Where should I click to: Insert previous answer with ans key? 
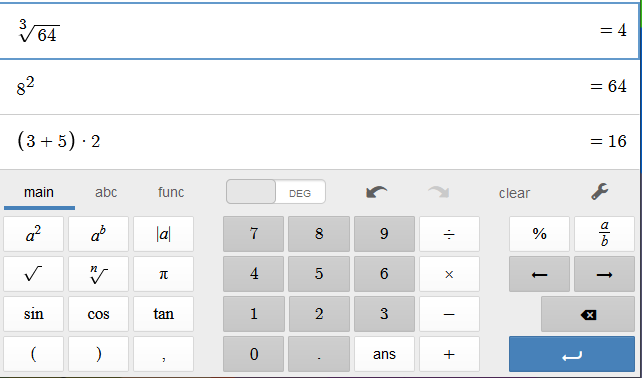384,354
